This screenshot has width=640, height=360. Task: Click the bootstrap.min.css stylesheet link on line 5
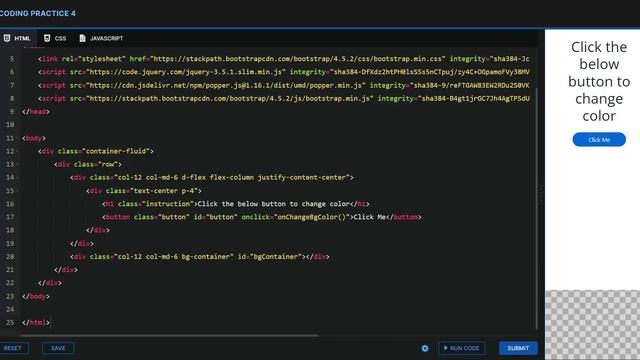pos(298,59)
